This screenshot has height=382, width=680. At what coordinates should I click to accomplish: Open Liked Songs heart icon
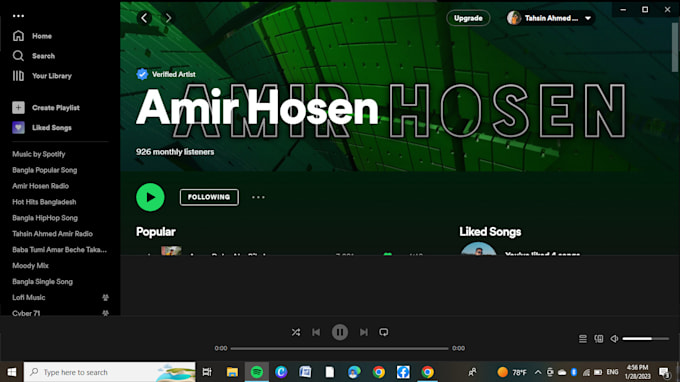pos(18,127)
